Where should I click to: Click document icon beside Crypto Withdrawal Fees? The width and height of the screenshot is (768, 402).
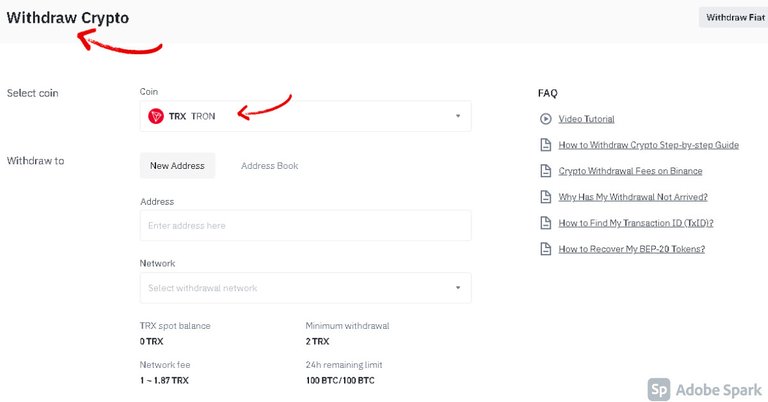[546, 171]
